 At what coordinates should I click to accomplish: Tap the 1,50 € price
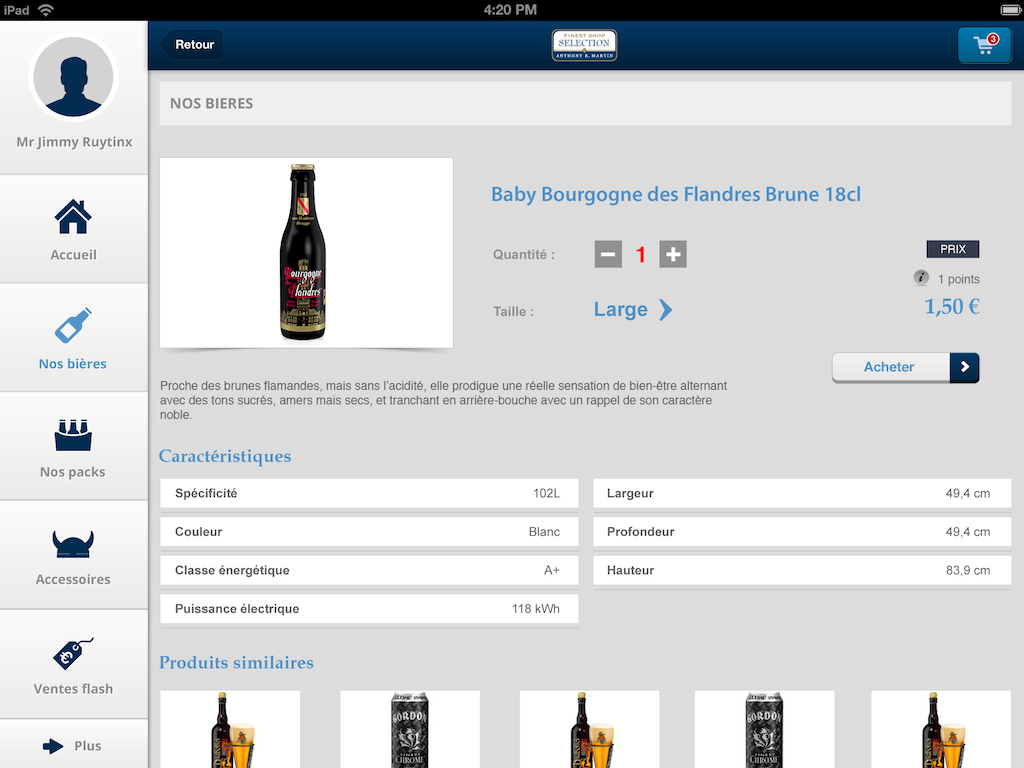tap(952, 306)
